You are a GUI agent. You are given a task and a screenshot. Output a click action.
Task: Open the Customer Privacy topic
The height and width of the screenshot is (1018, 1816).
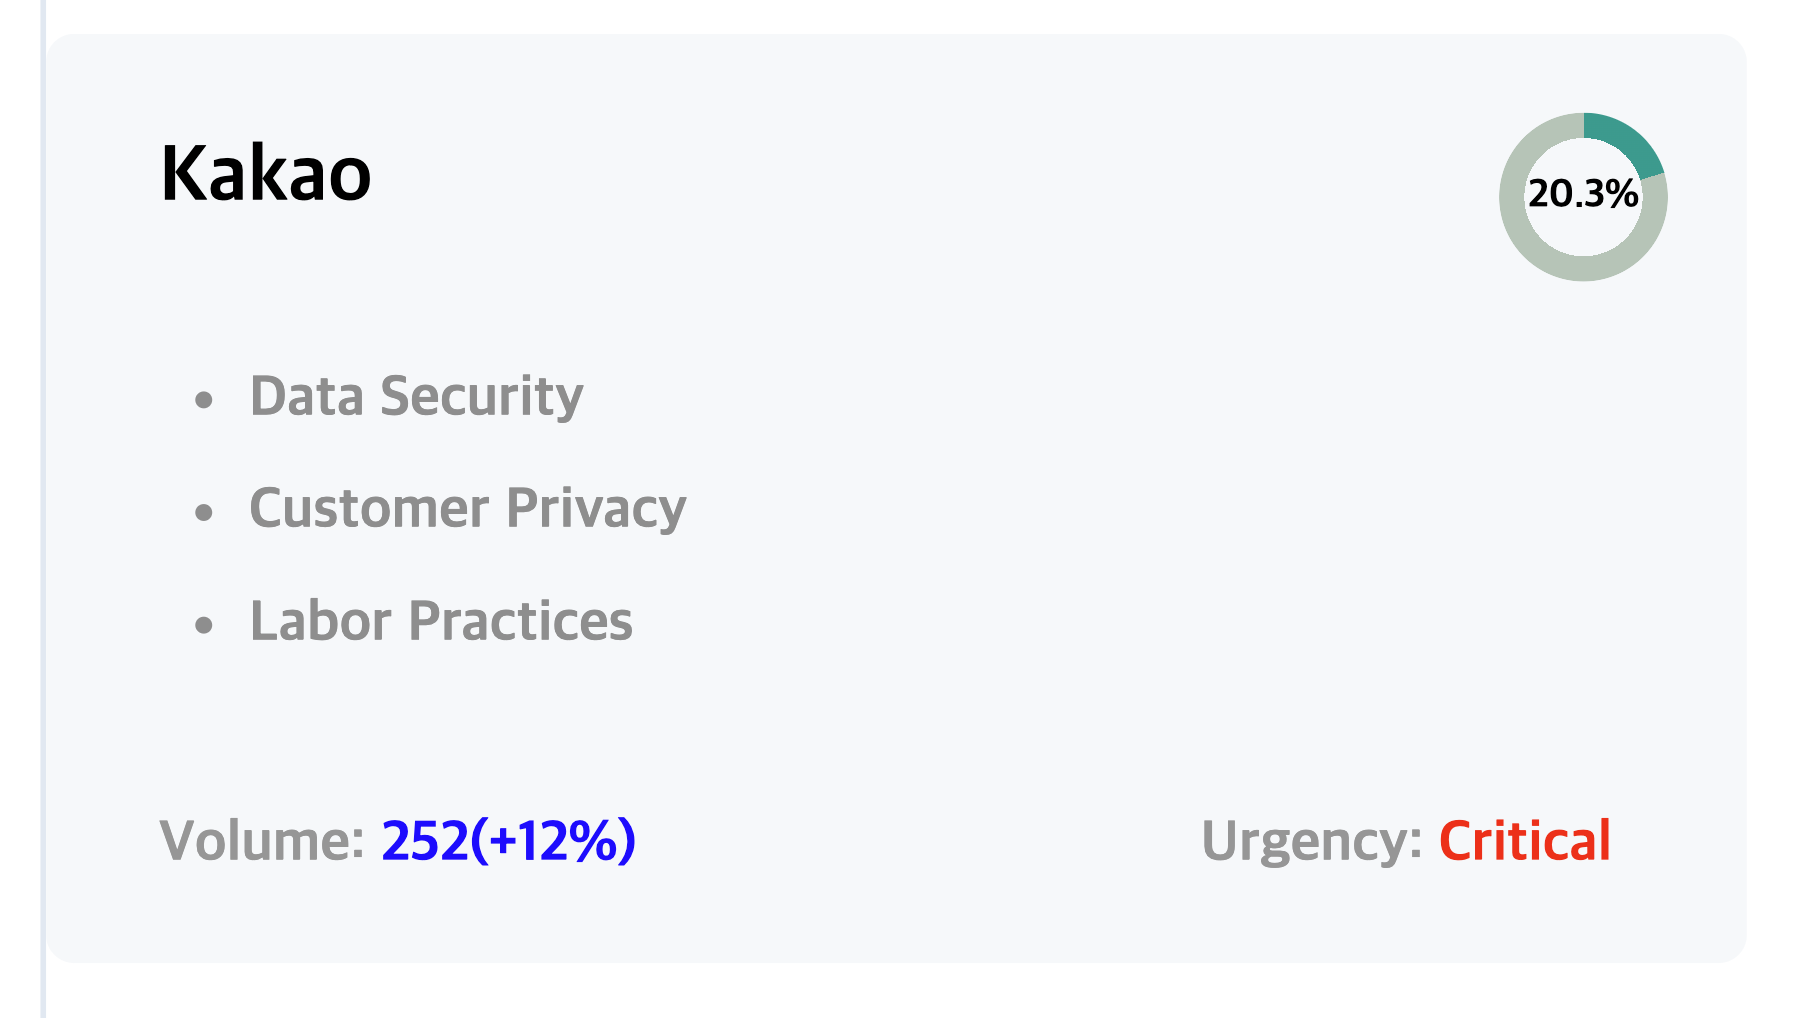468,508
